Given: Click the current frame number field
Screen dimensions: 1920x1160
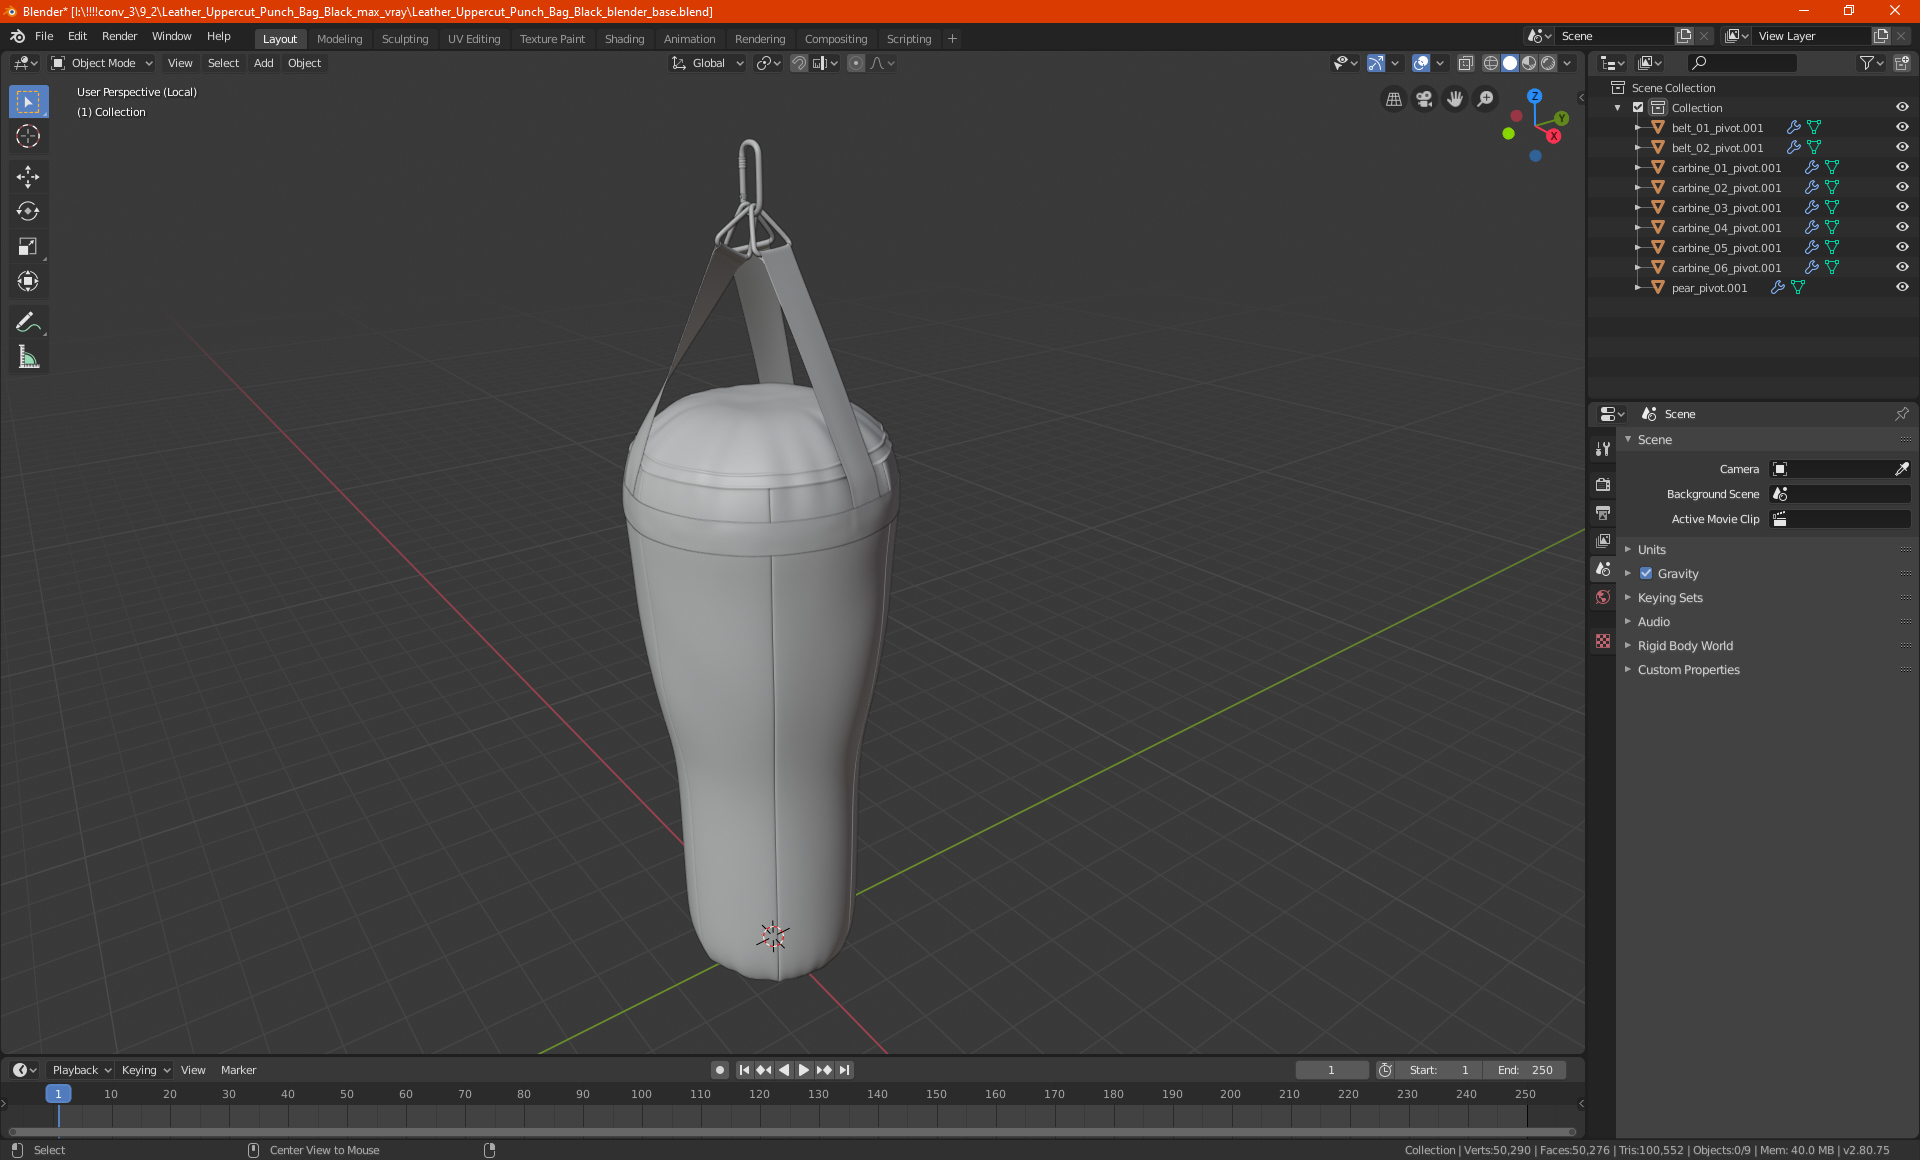Looking at the screenshot, I should pos(1331,1070).
